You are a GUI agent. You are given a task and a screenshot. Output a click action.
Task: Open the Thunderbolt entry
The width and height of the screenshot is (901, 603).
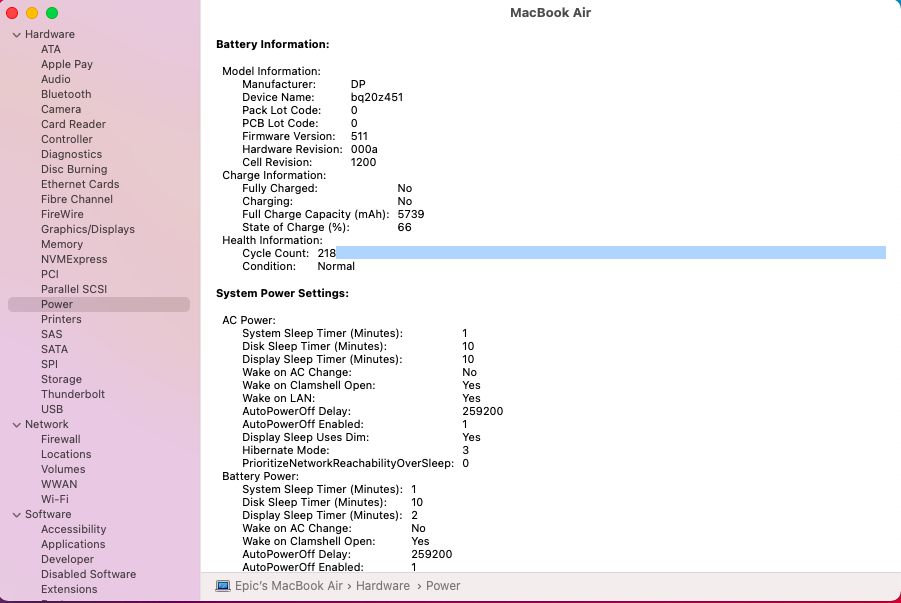click(x=73, y=394)
